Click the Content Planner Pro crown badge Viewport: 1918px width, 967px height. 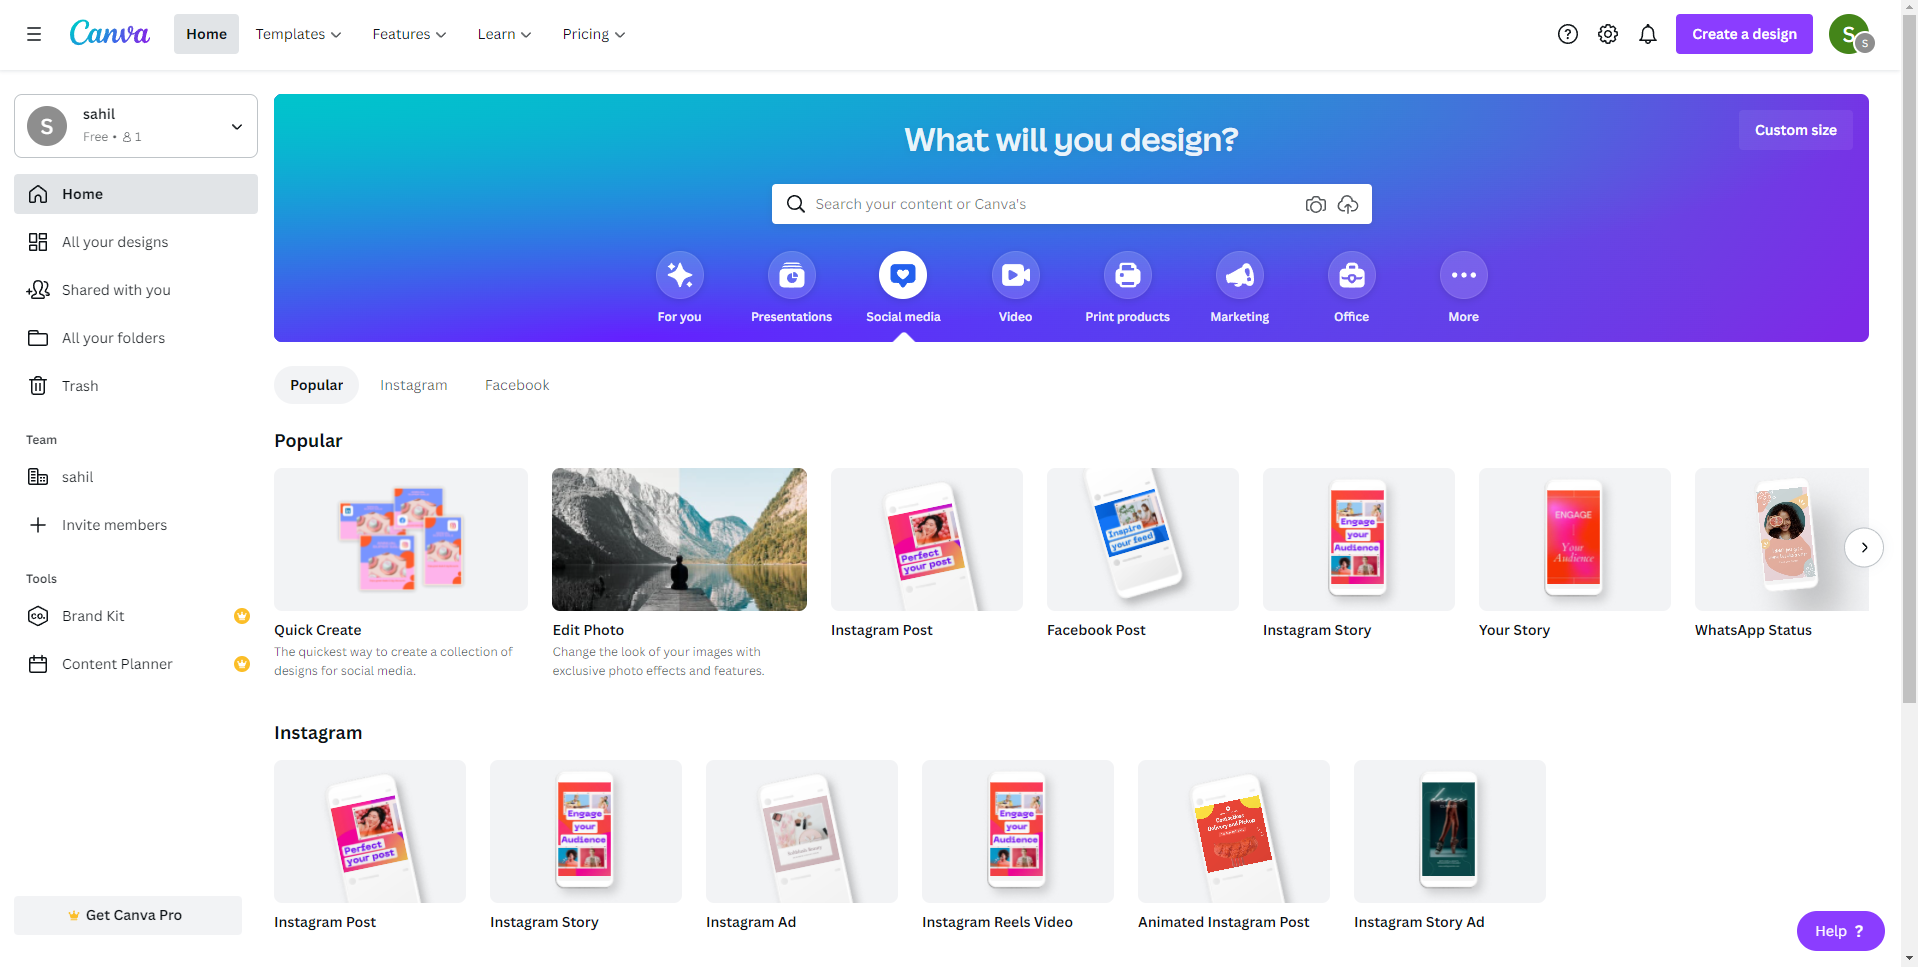coord(242,664)
